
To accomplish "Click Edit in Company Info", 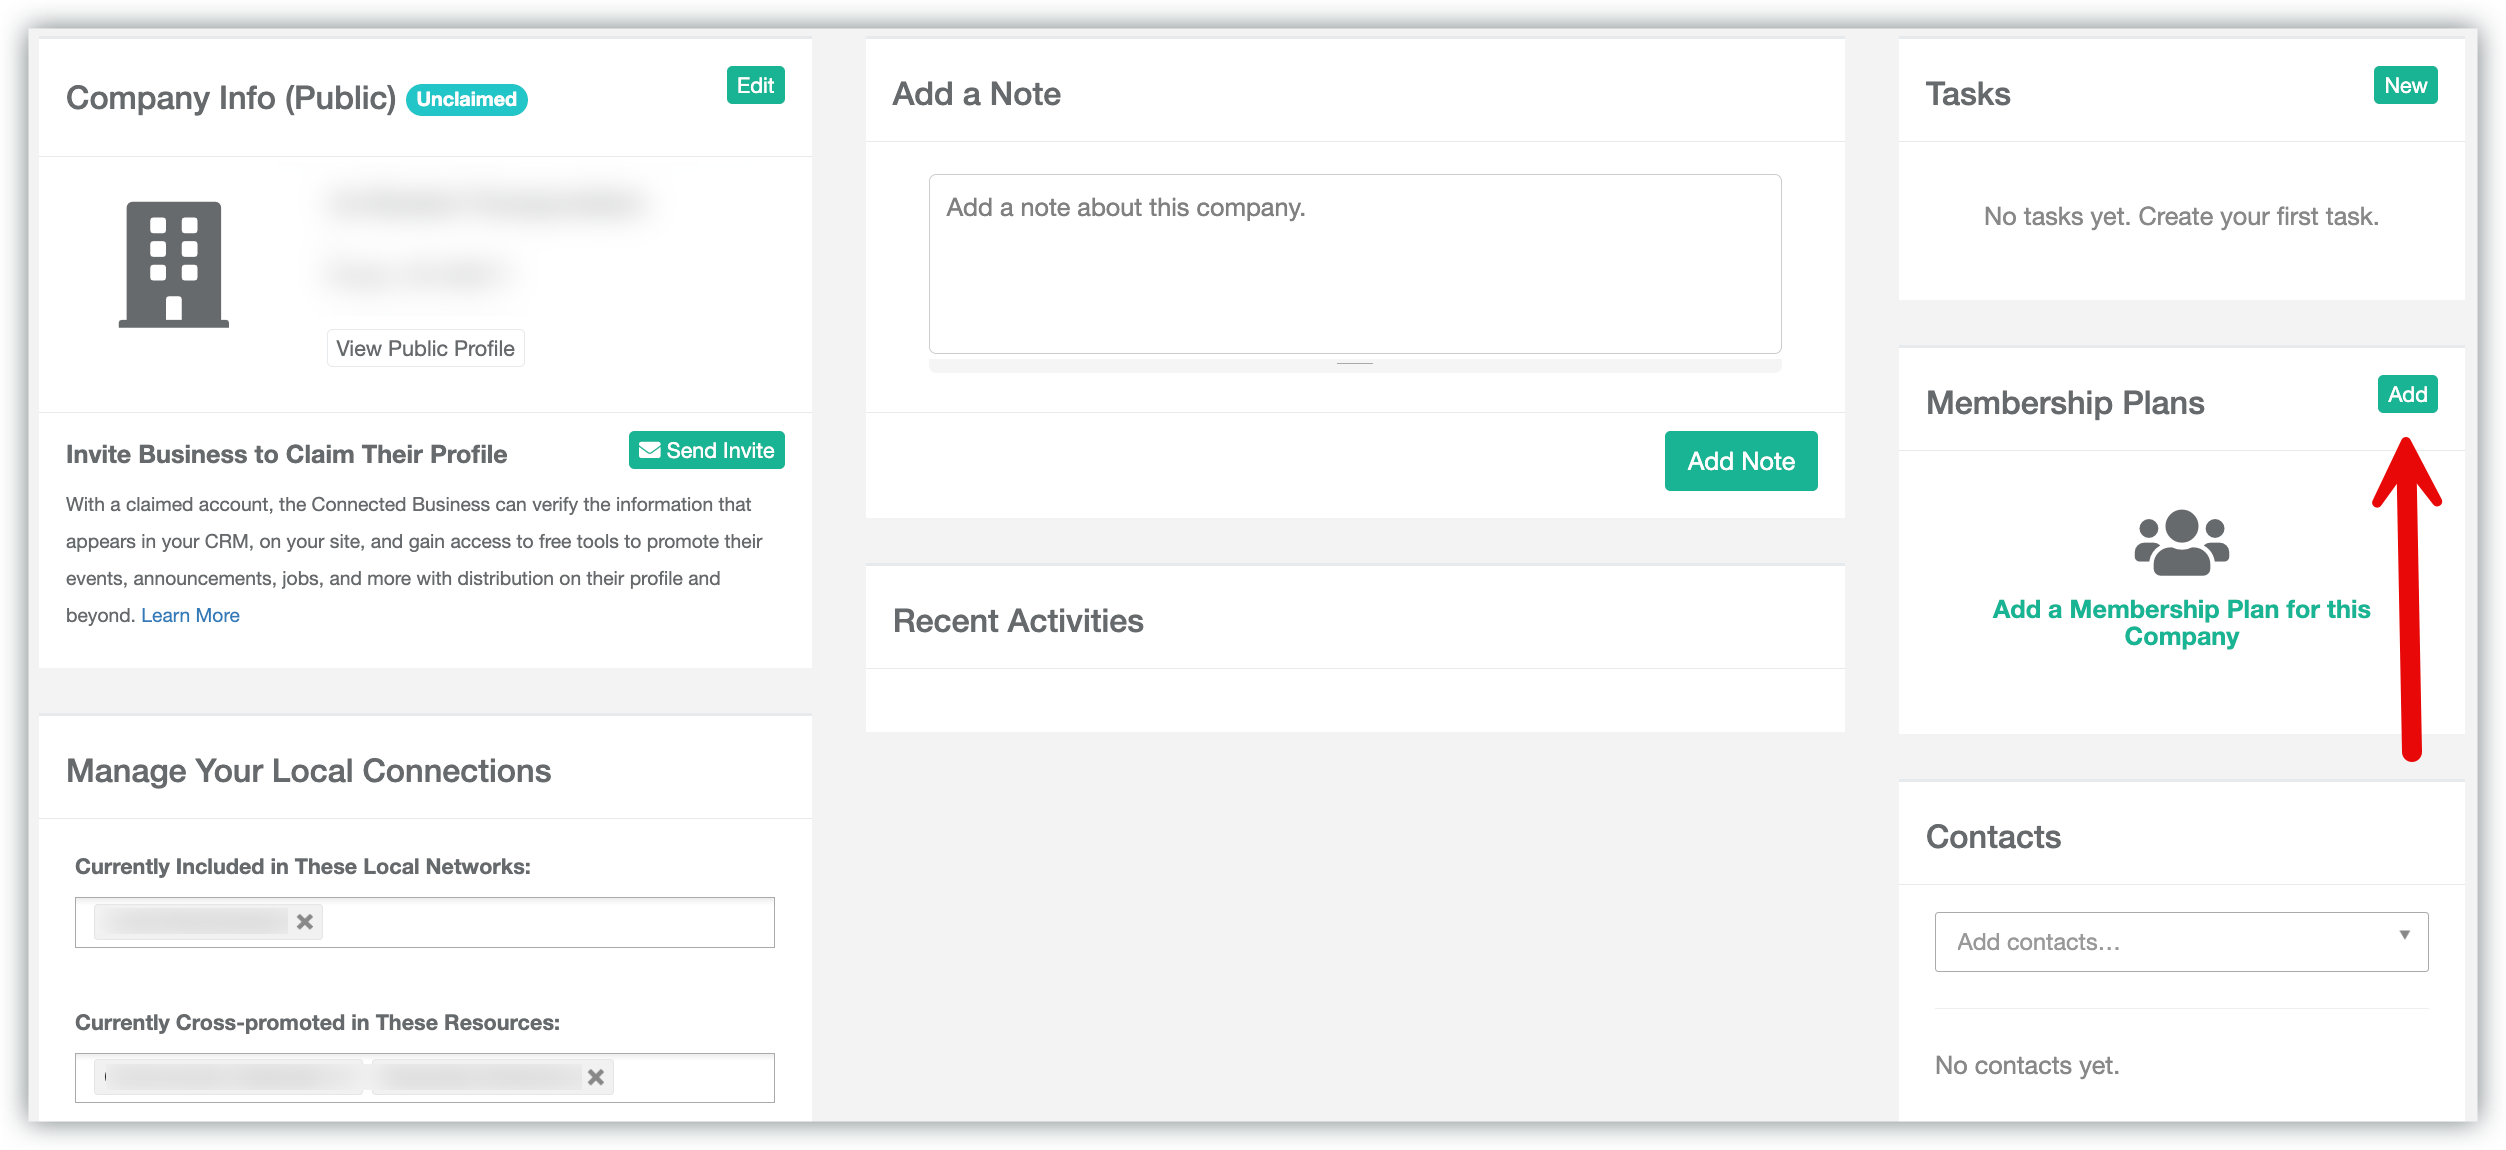I will (x=755, y=86).
